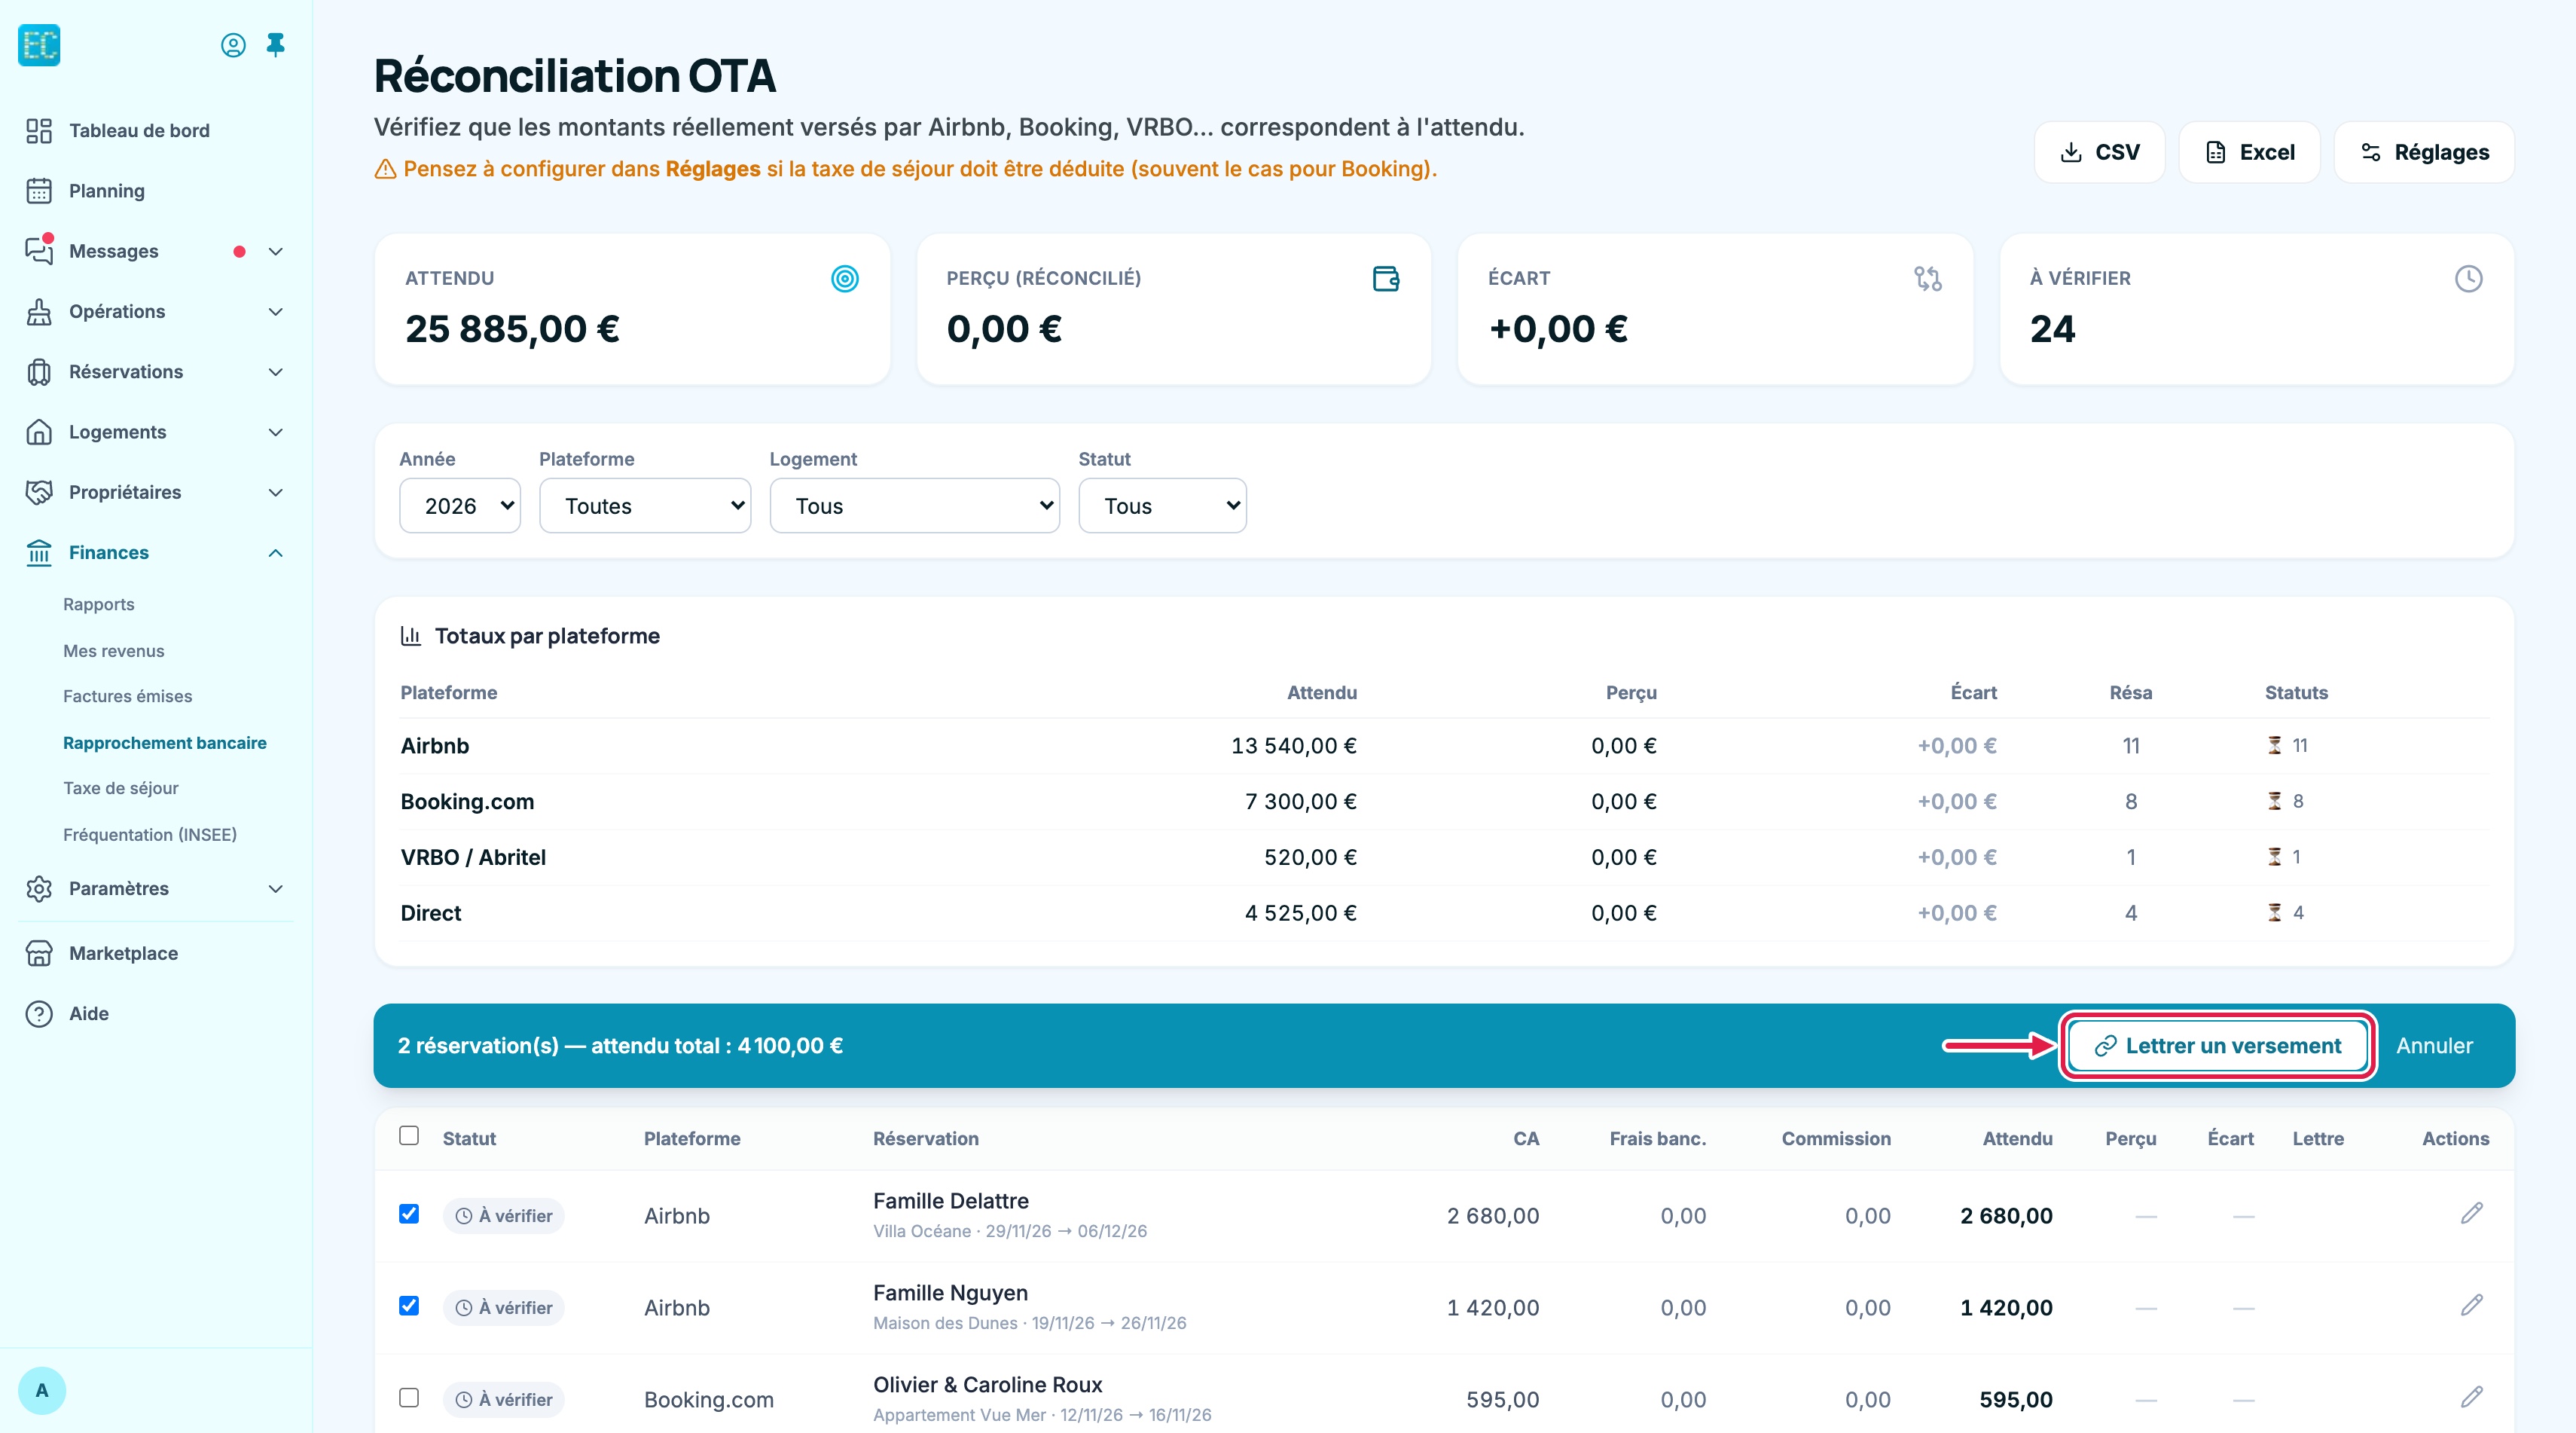This screenshot has width=2576, height=1433.
Task: Open the Statut Tous dropdown
Action: point(1162,506)
